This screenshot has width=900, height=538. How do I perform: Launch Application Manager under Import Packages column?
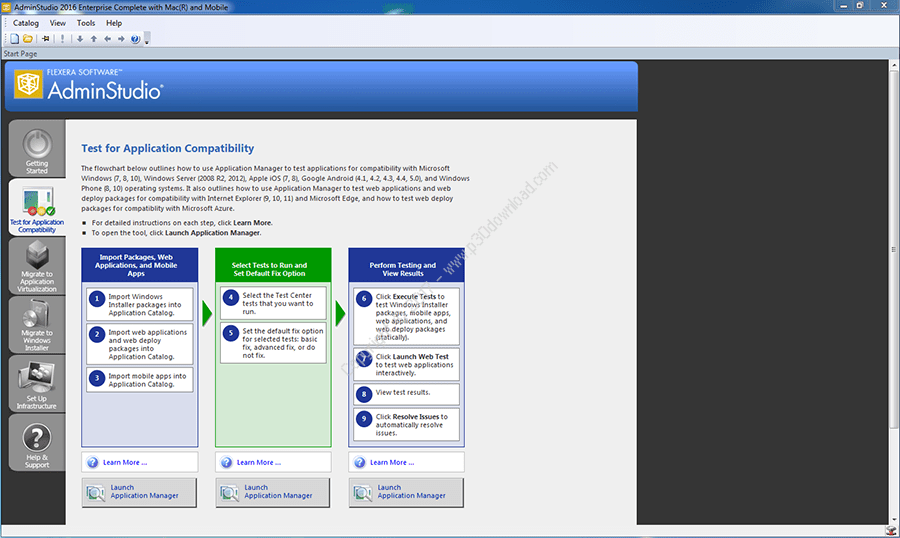[139, 492]
